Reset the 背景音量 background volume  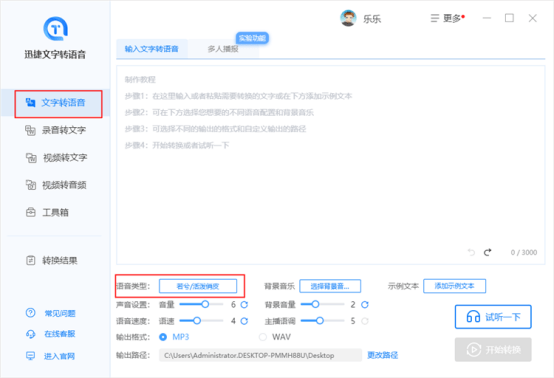tap(365, 305)
